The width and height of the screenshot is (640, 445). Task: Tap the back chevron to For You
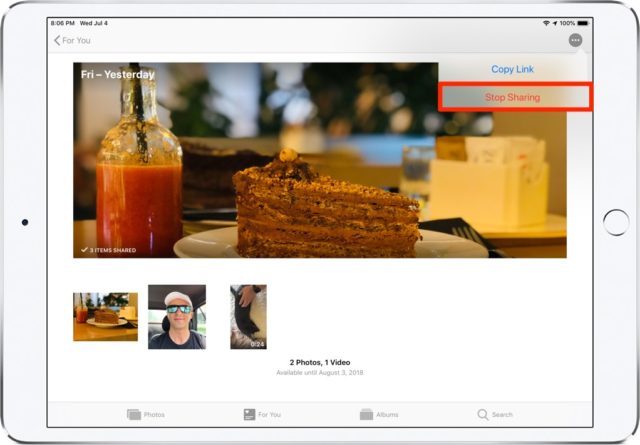click(57, 40)
